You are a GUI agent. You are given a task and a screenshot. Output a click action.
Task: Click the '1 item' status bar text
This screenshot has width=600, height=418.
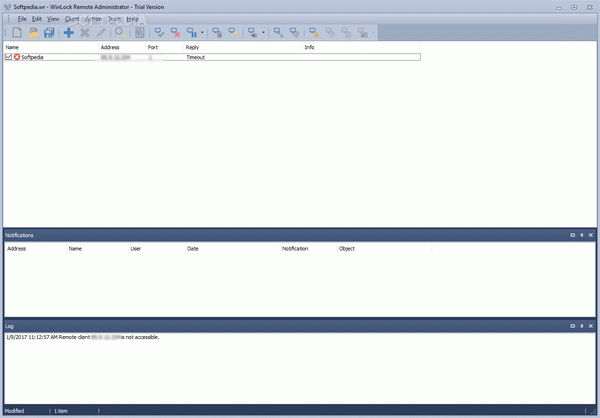(61, 411)
